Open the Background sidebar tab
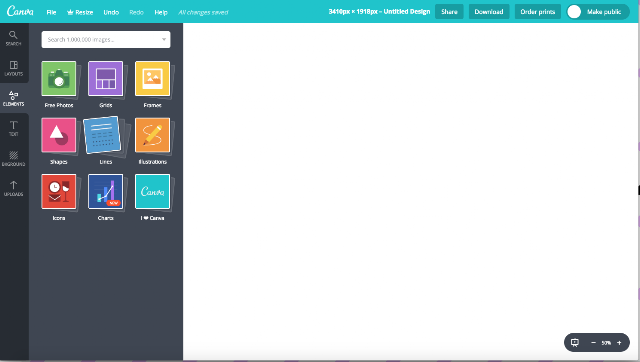The height and width of the screenshot is (362, 640). (13, 158)
